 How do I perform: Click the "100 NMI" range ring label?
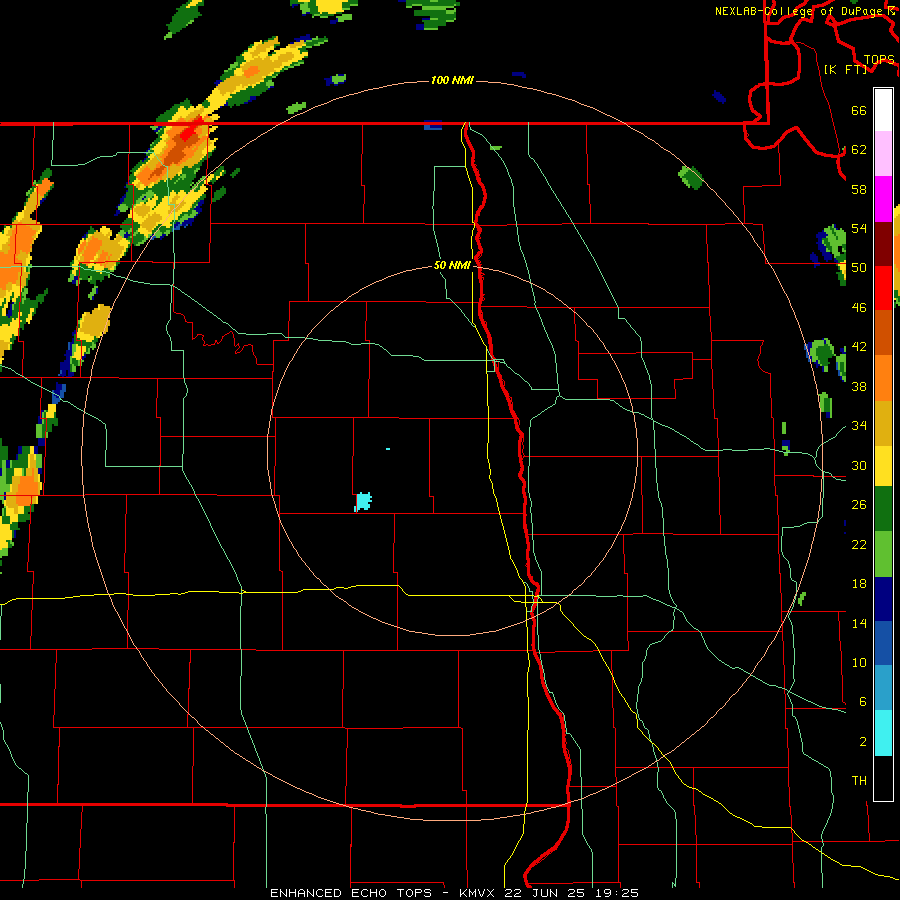(452, 80)
